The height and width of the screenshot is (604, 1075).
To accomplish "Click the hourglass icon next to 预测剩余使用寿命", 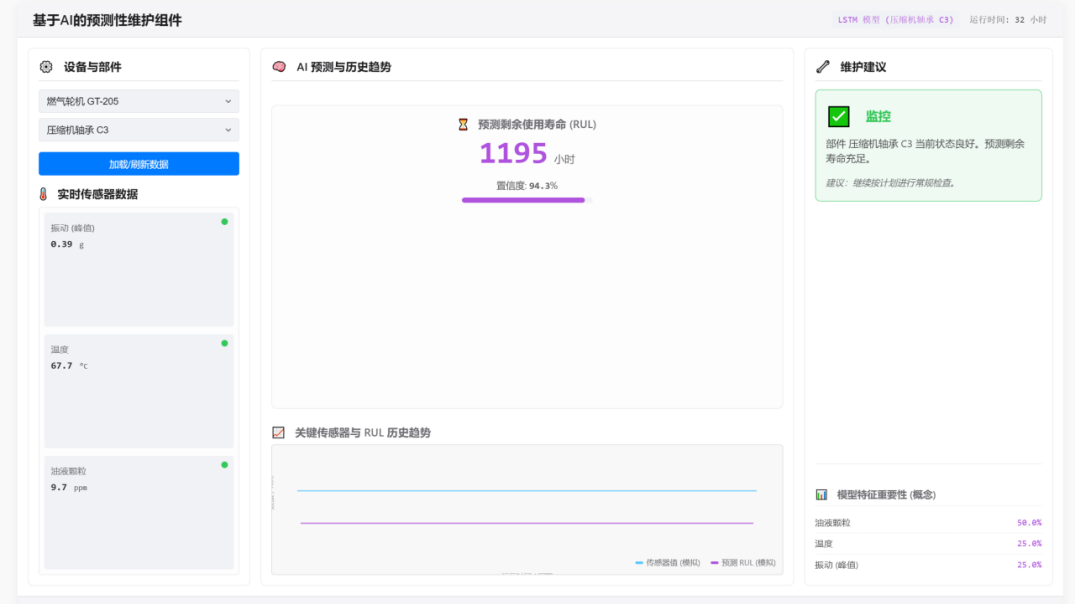I will [463, 124].
